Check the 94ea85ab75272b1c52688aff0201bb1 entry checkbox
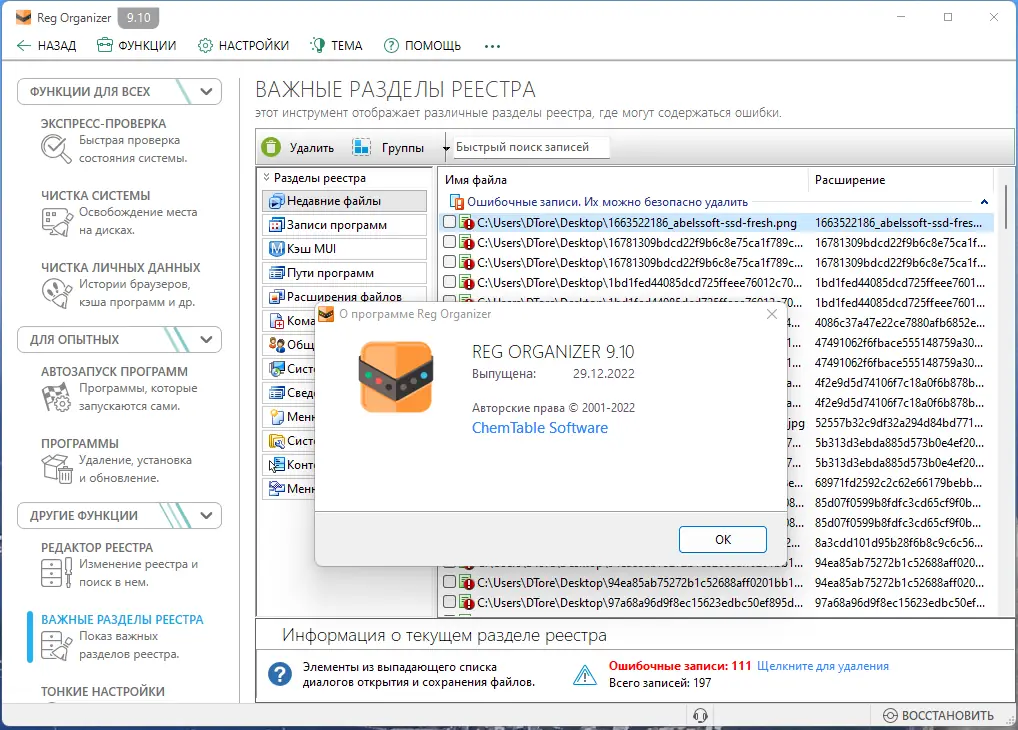The width and height of the screenshot is (1018, 730). point(449,582)
